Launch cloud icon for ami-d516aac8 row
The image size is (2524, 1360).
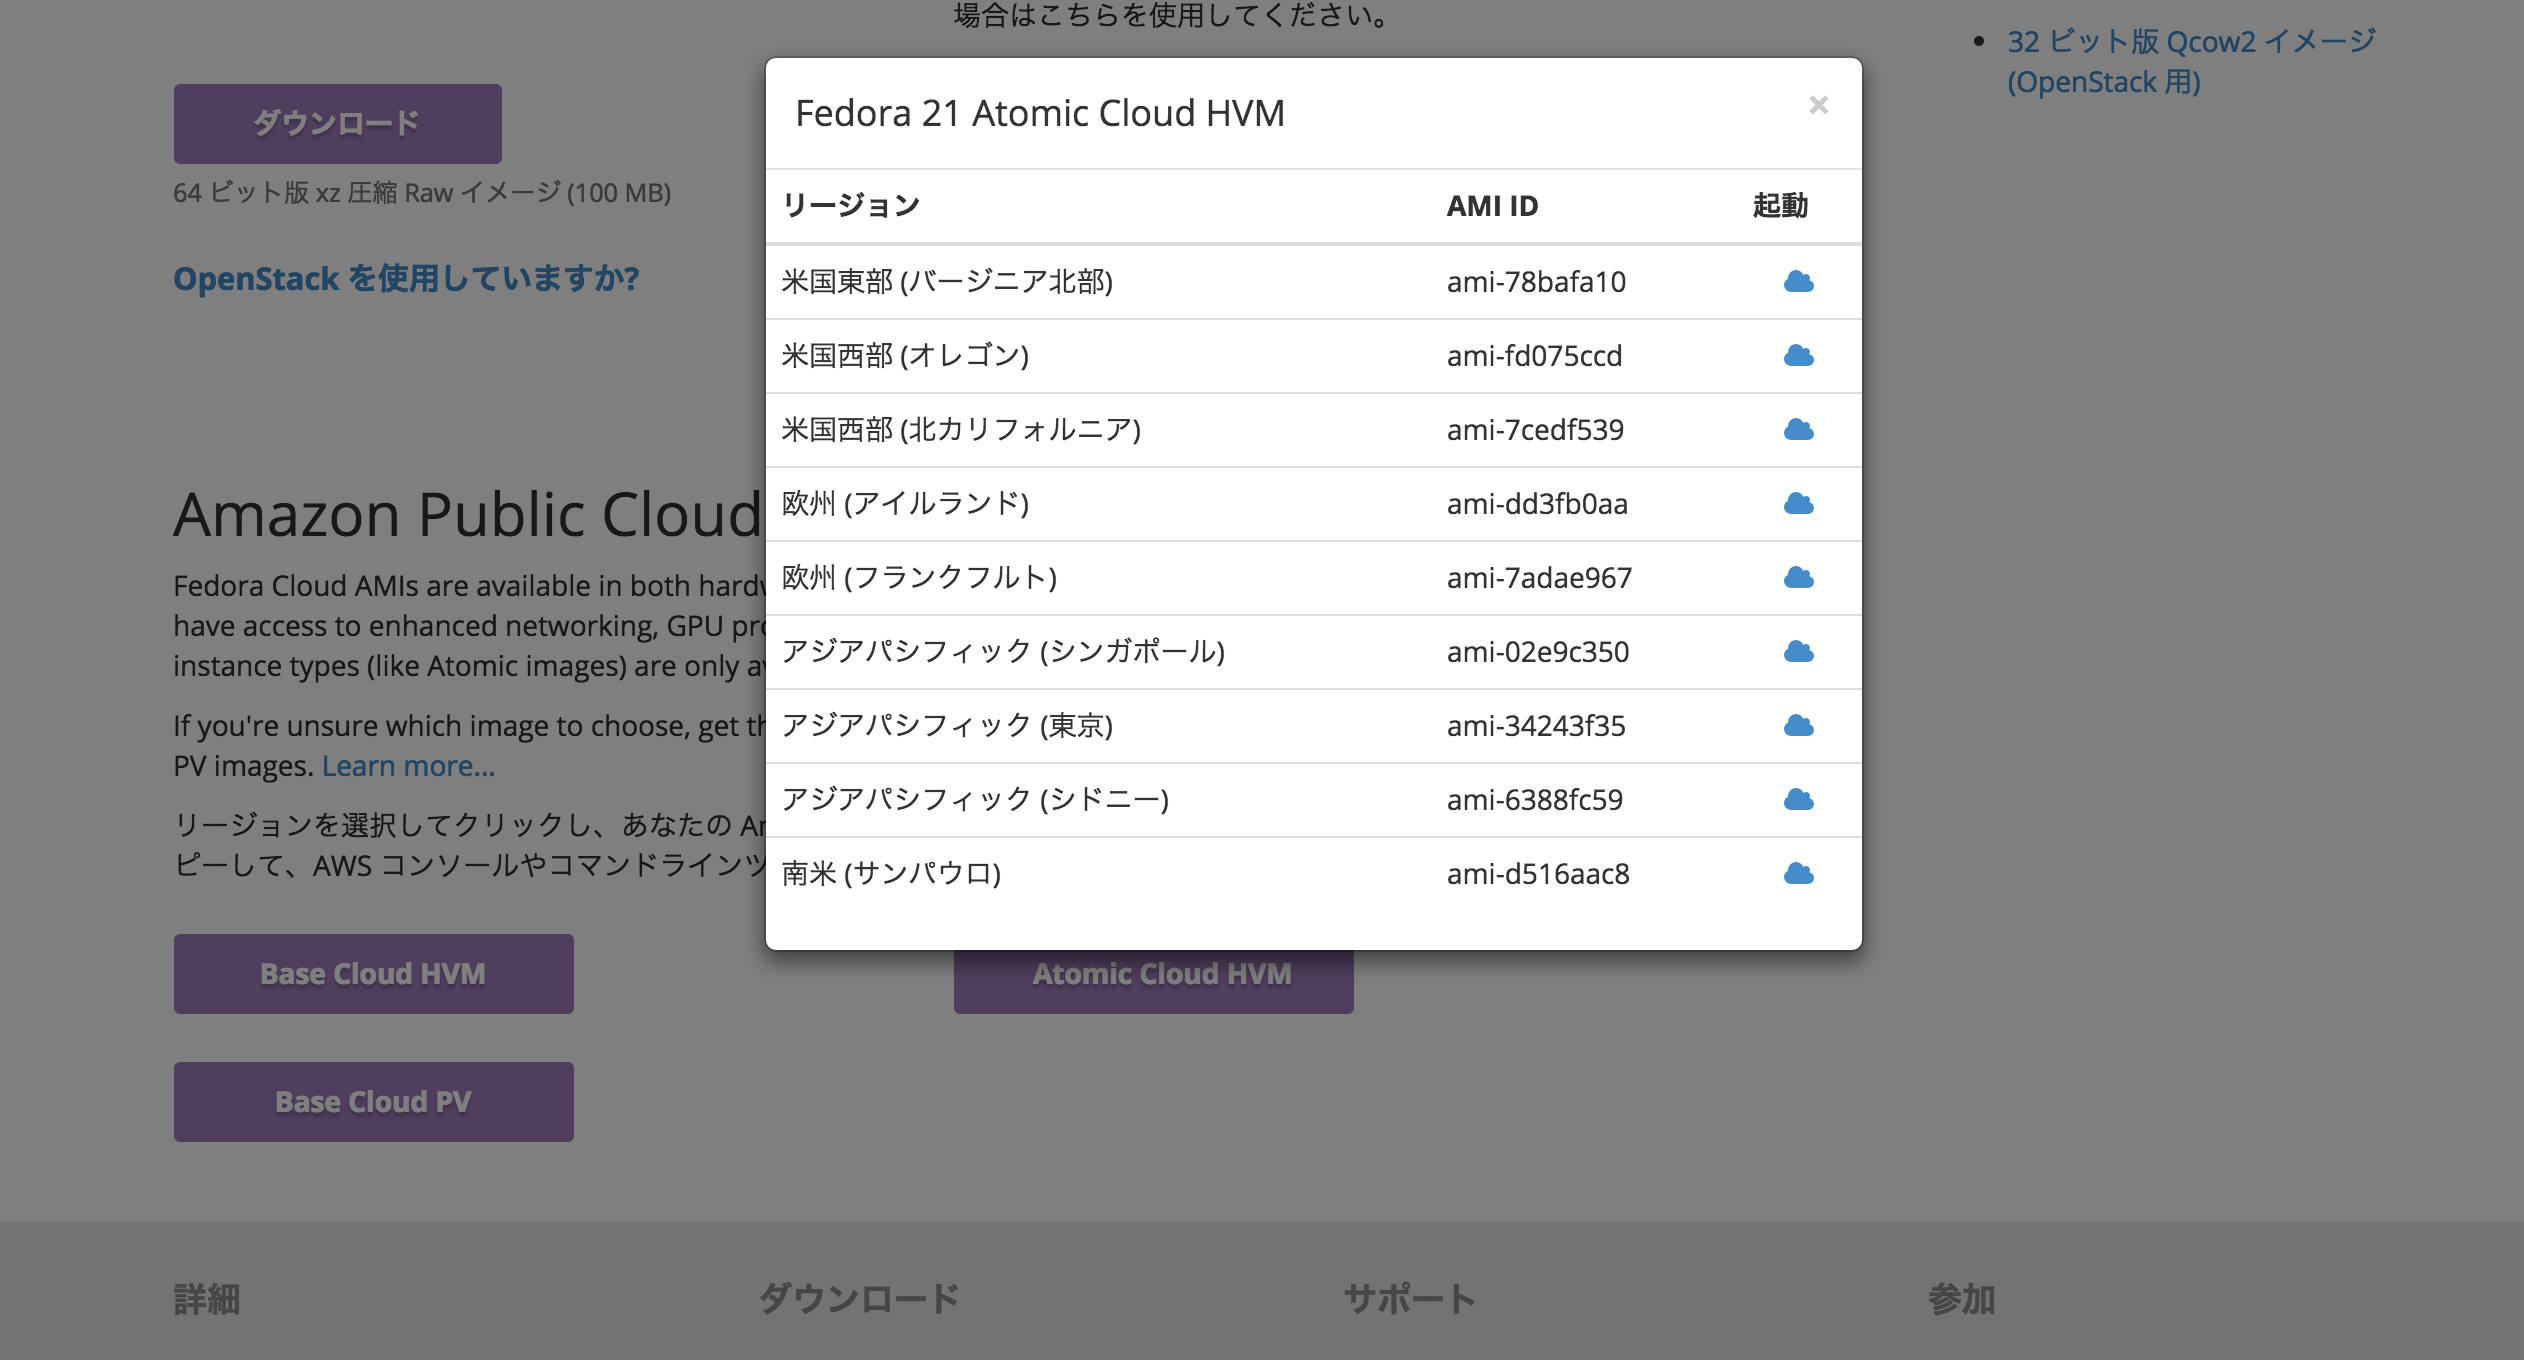coord(1798,874)
